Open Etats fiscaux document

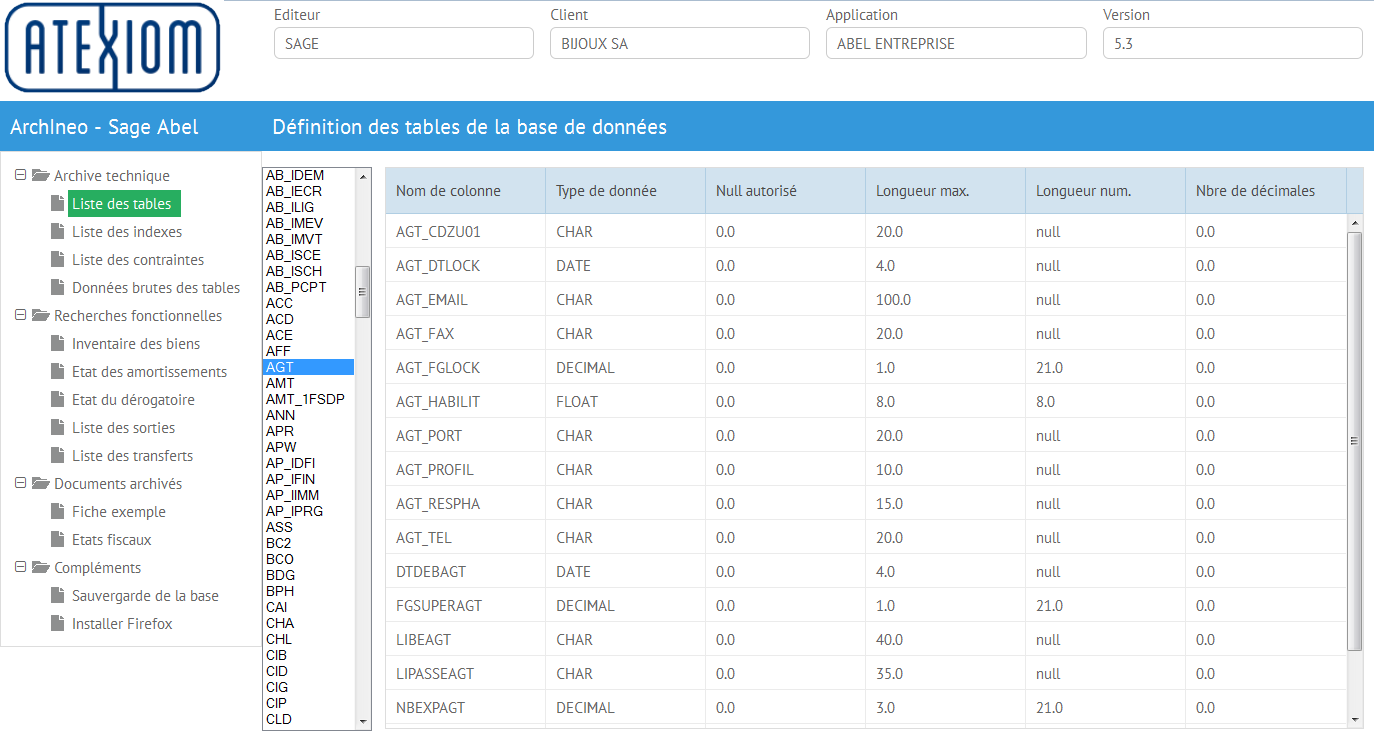[x=112, y=539]
